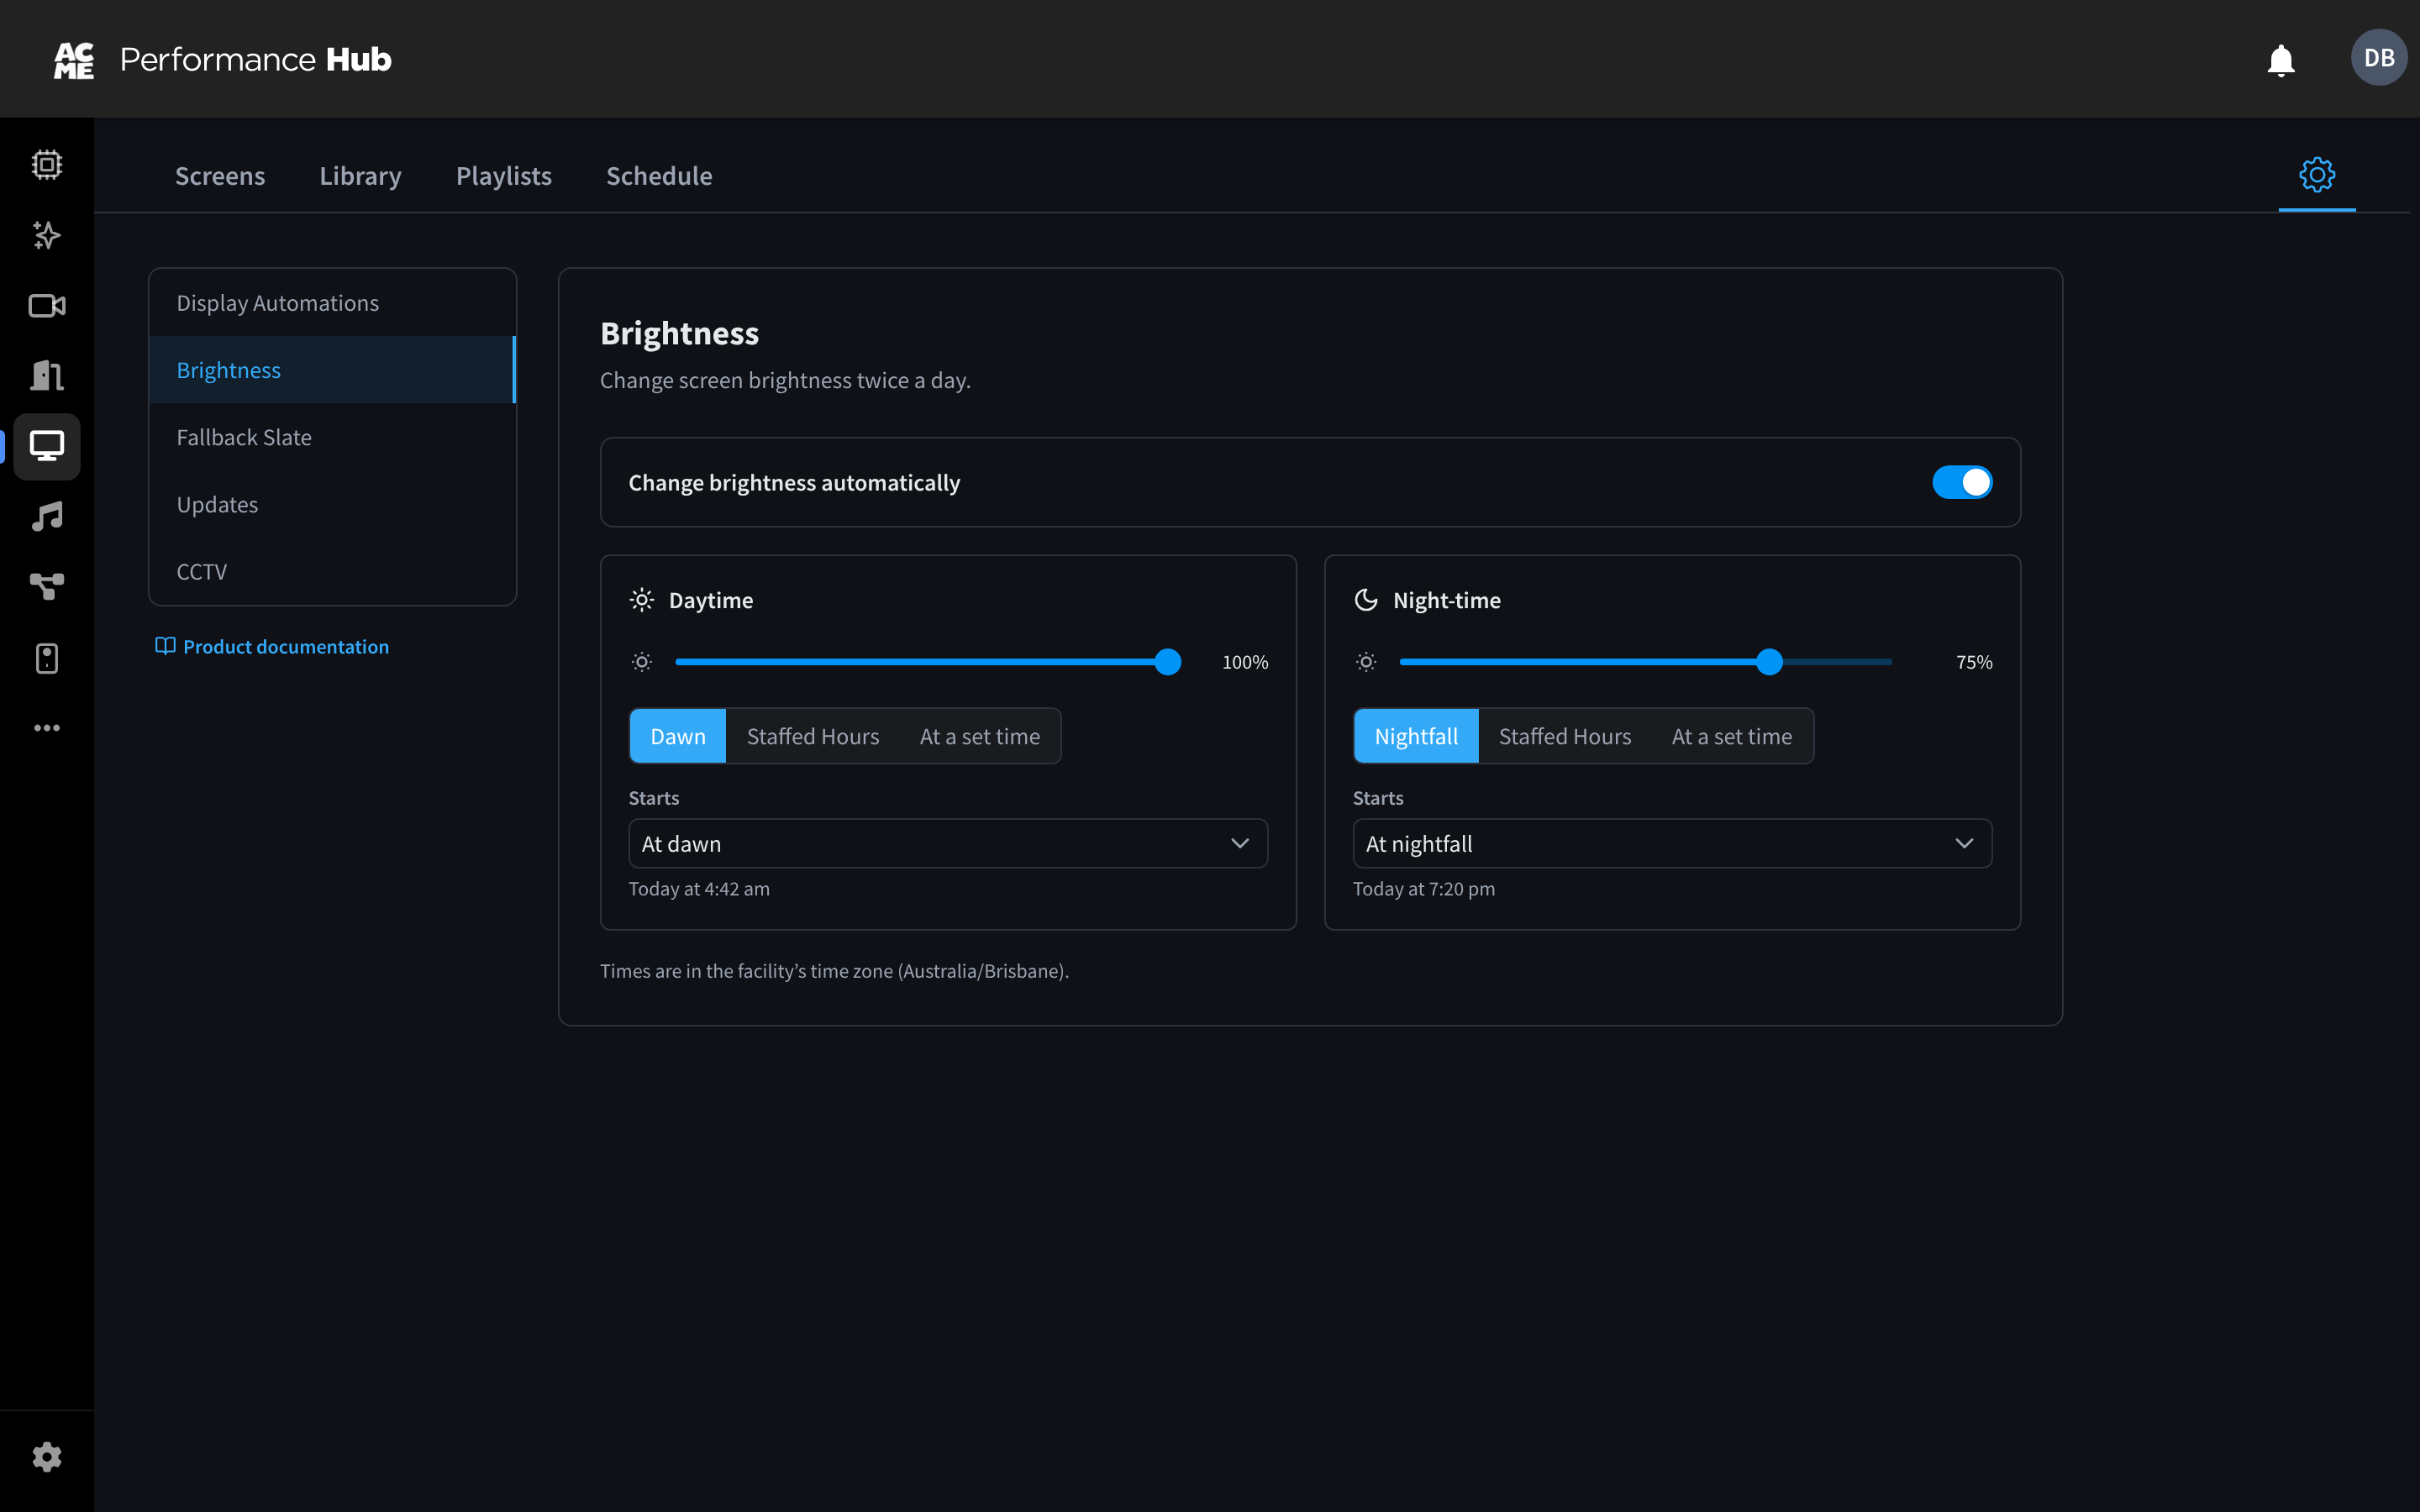The image size is (2420, 1512).
Task: Open the door sidebar icon
Action: (x=47, y=376)
